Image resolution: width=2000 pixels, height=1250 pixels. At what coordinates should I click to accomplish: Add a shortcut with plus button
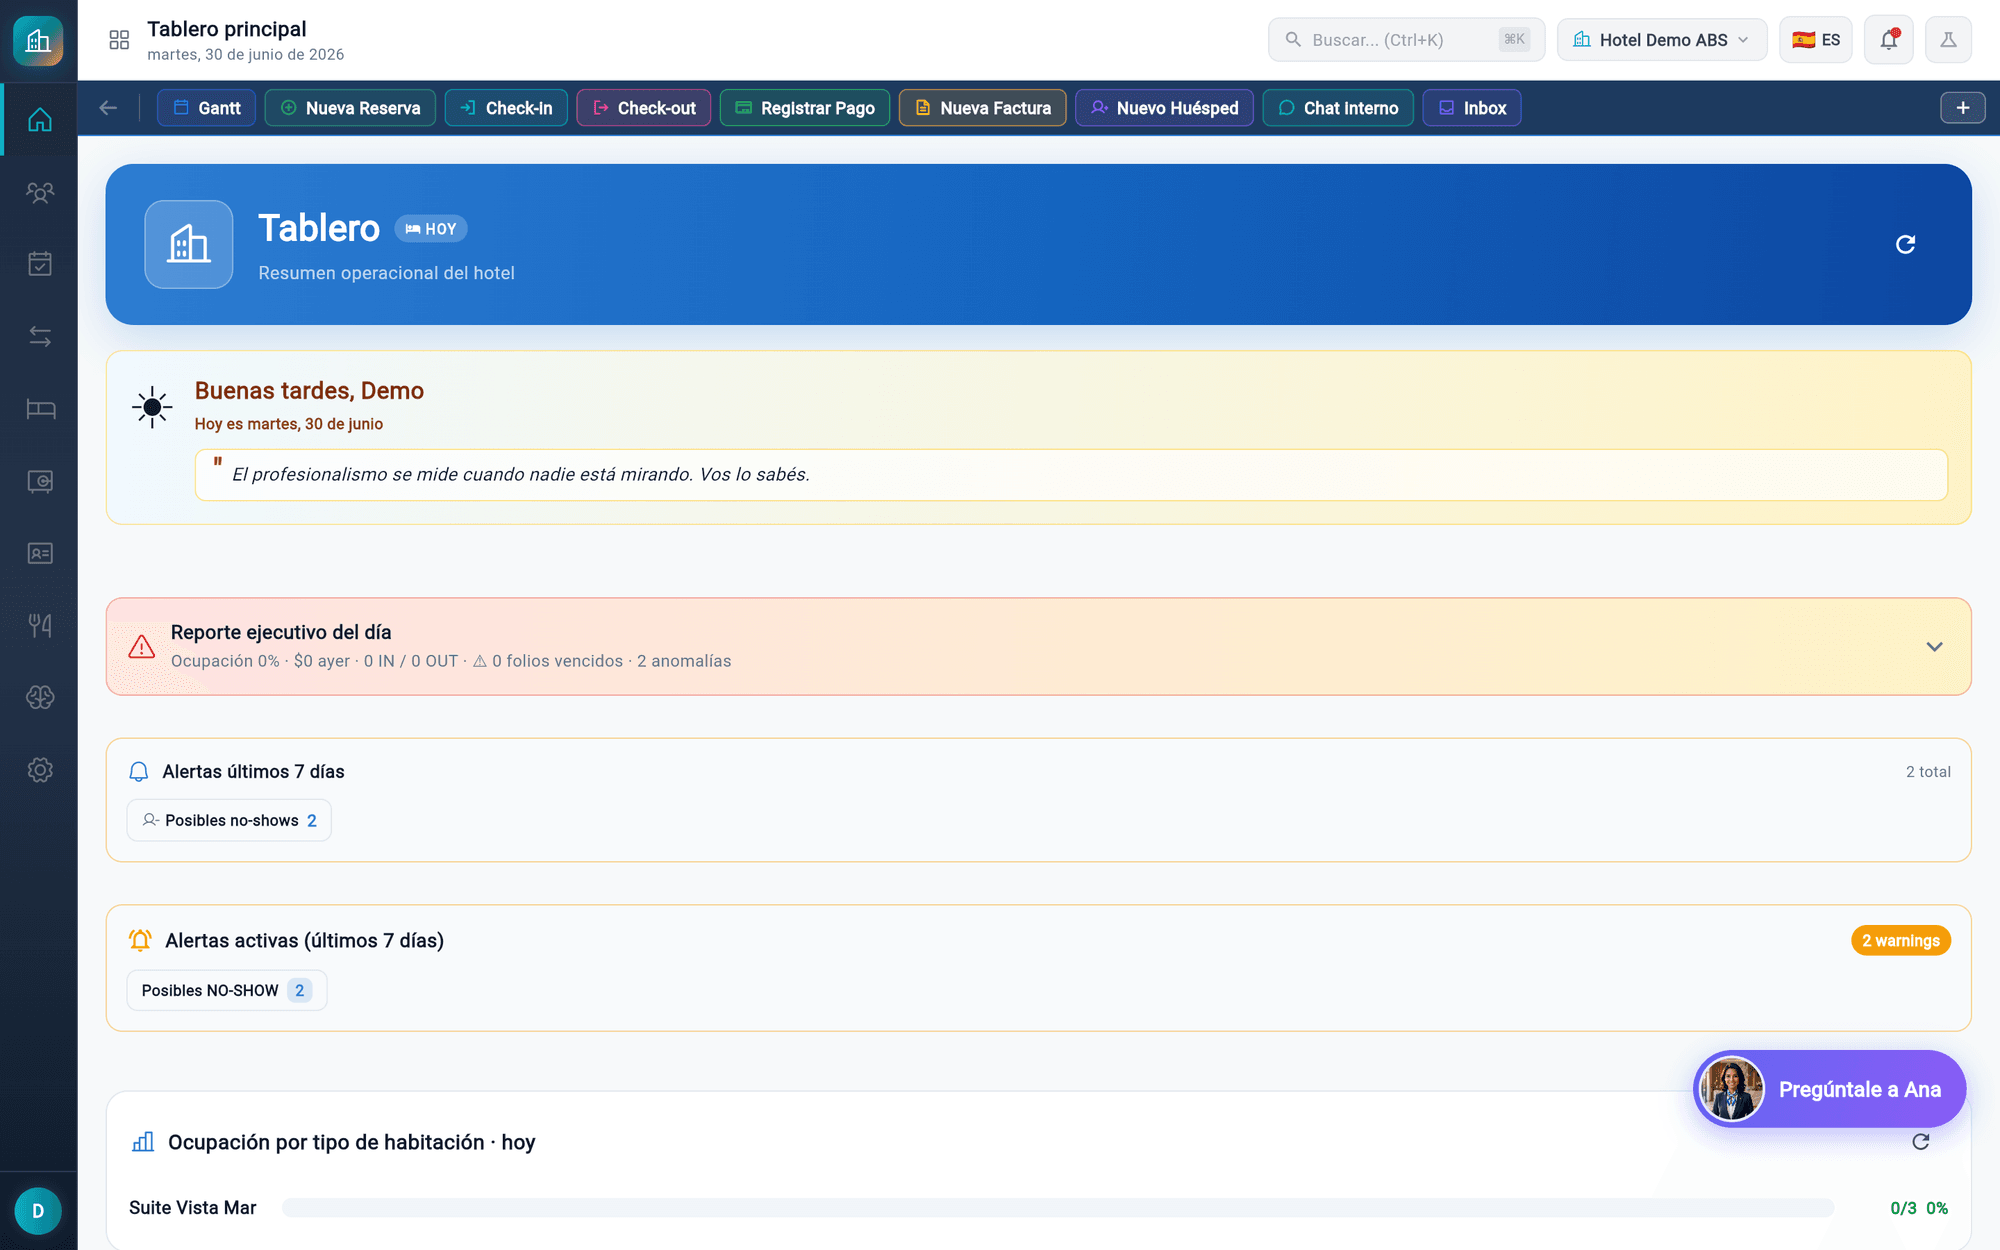click(1963, 108)
